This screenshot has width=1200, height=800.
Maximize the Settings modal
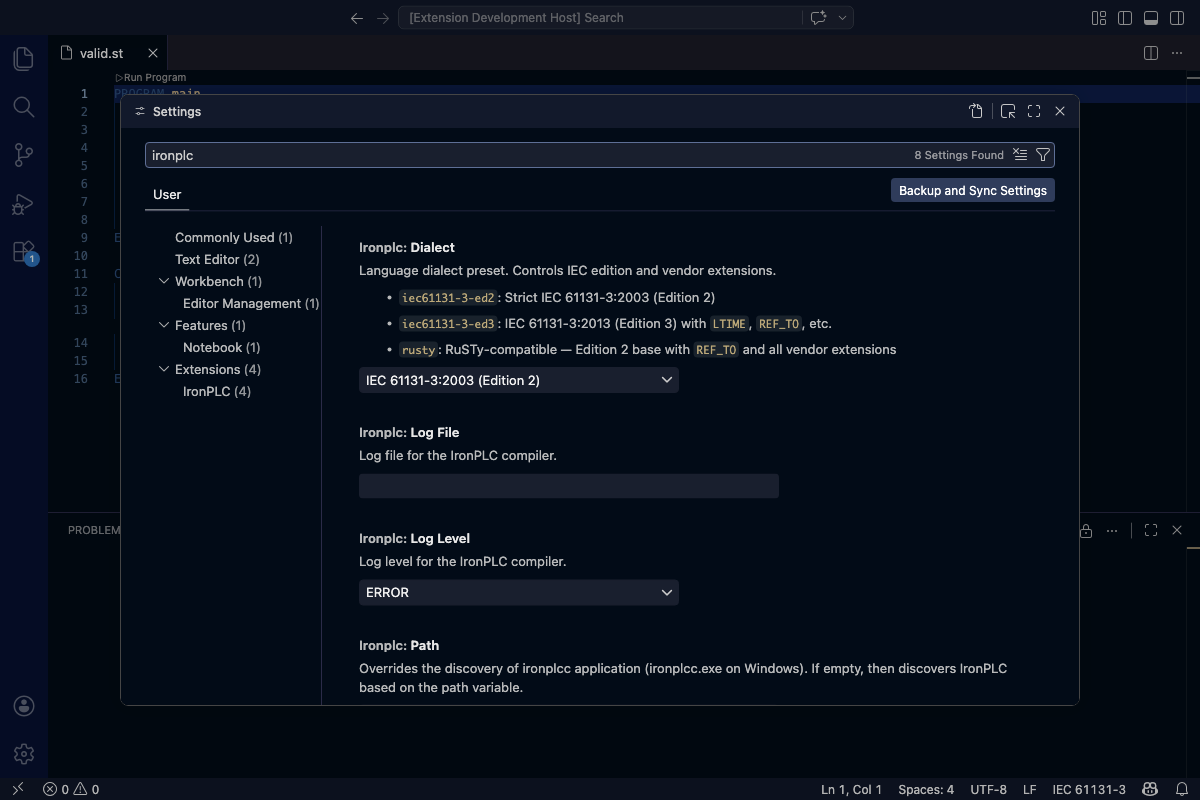click(x=1034, y=111)
